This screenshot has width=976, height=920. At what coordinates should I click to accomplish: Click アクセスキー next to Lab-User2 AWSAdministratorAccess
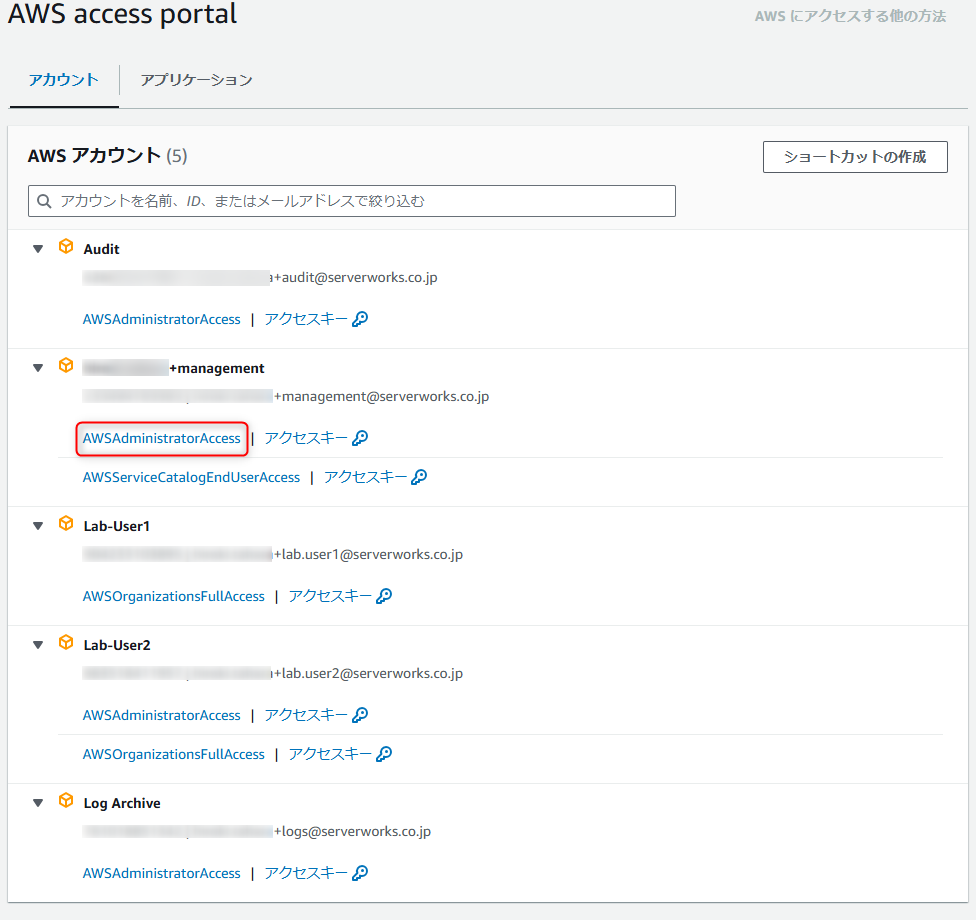click(306, 715)
